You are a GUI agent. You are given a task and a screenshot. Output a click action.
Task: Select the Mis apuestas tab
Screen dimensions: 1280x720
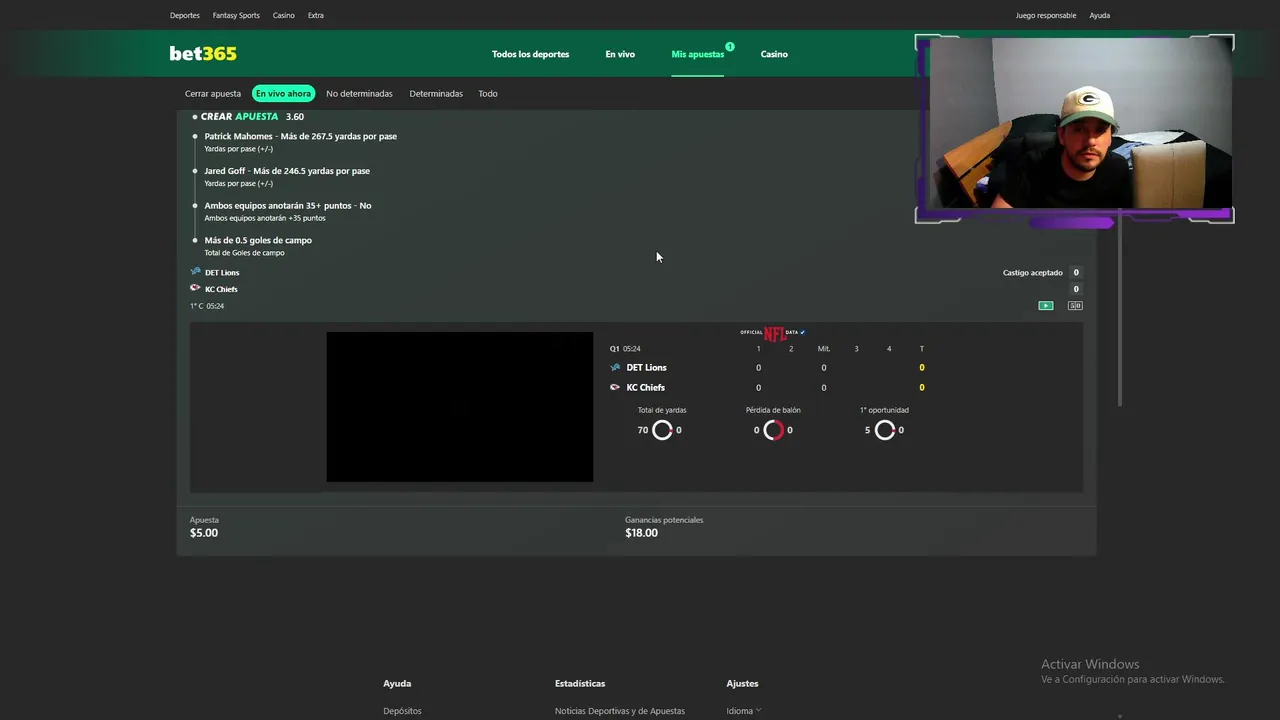(x=697, y=54)
